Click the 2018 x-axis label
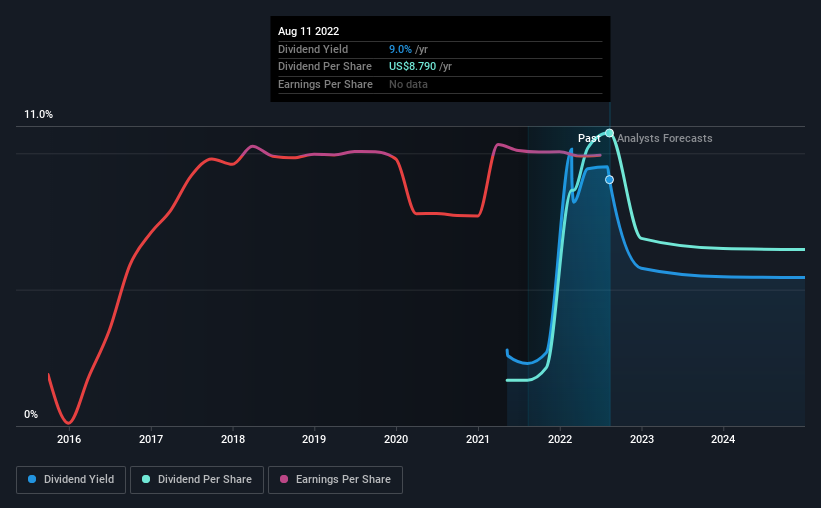Viewport: 821px width, 508px height. pos(233,439)
